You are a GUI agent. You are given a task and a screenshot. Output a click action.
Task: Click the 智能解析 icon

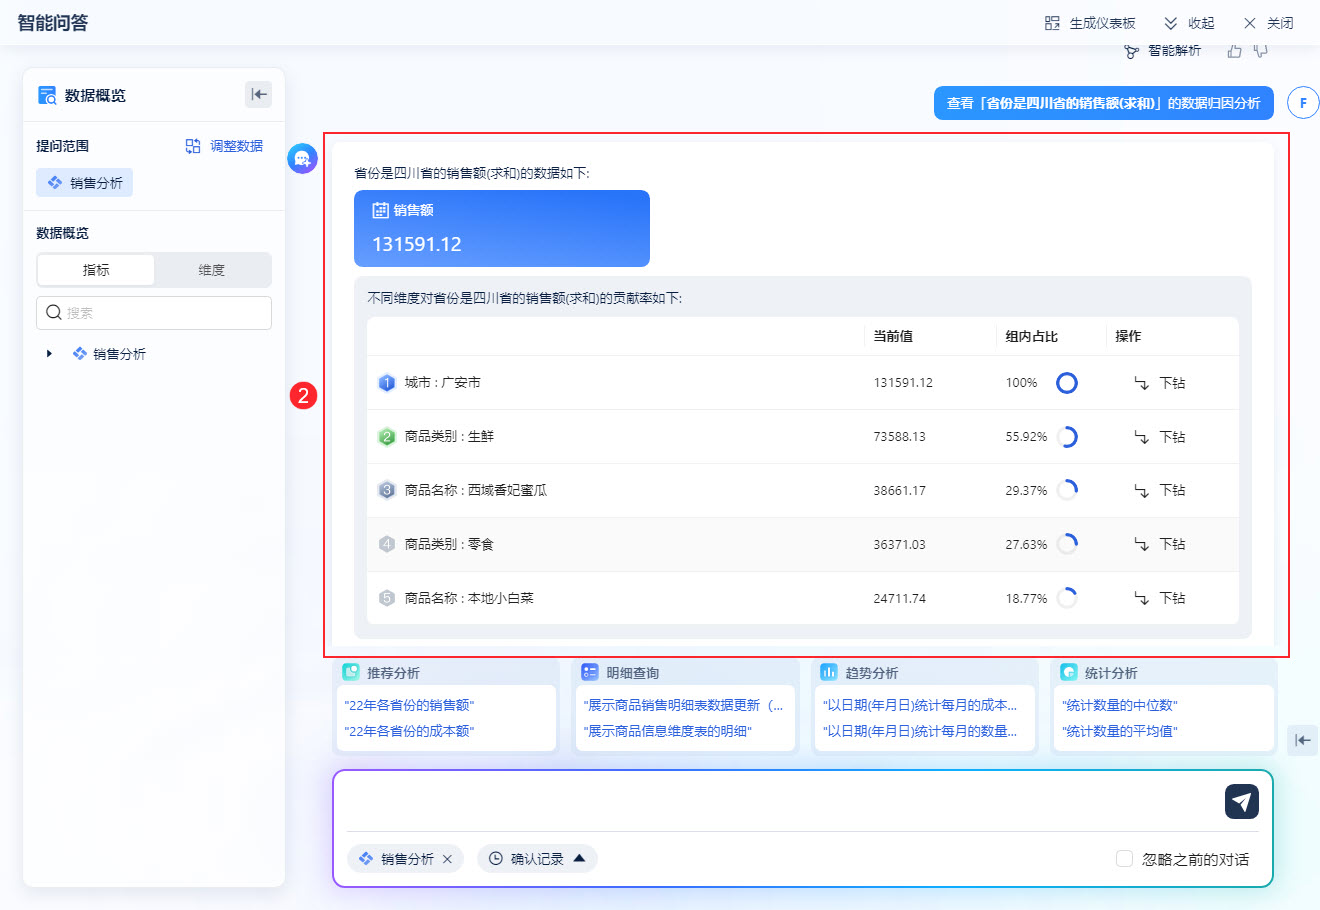click(x=1132, y=51)
